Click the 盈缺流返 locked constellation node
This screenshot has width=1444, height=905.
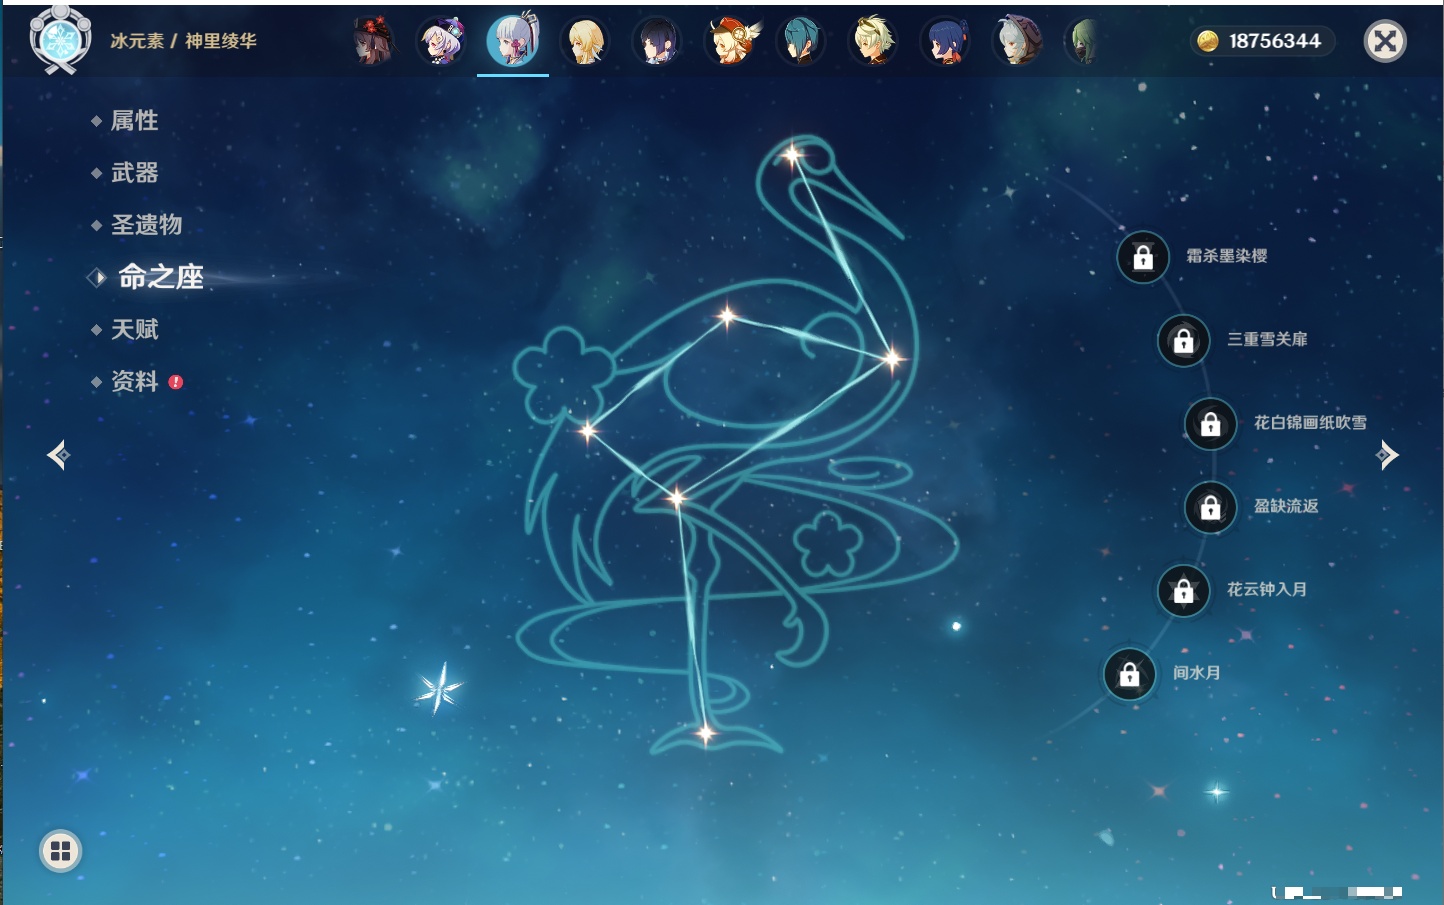pyautogui.click(x=1210, y=507)
